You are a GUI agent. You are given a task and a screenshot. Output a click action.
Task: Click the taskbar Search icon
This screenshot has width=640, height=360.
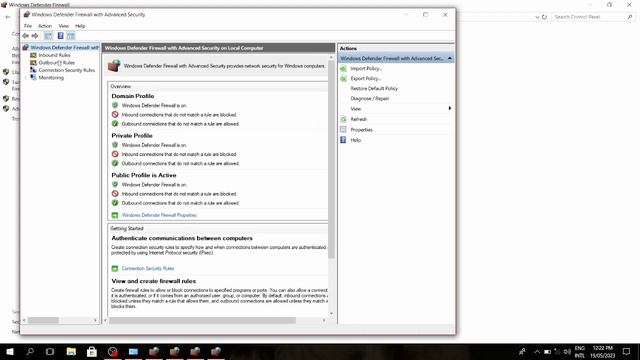(30, 351)
